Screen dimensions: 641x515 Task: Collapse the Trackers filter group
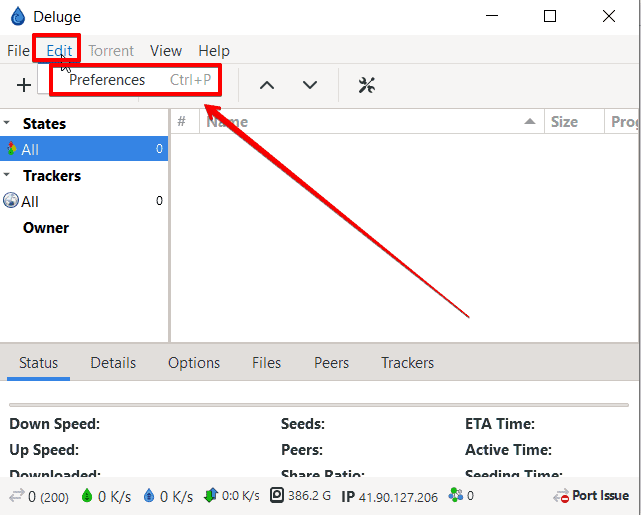tap(7, 175)
